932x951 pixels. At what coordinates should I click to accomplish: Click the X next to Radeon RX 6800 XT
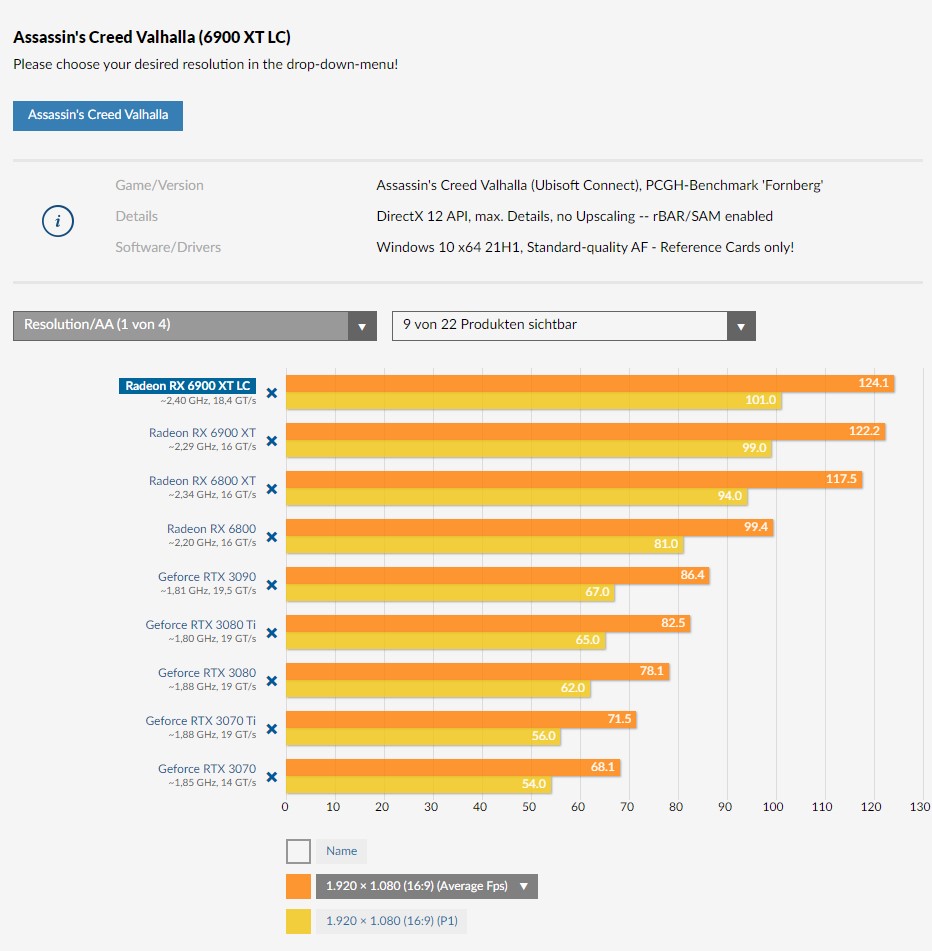(271, 489)
